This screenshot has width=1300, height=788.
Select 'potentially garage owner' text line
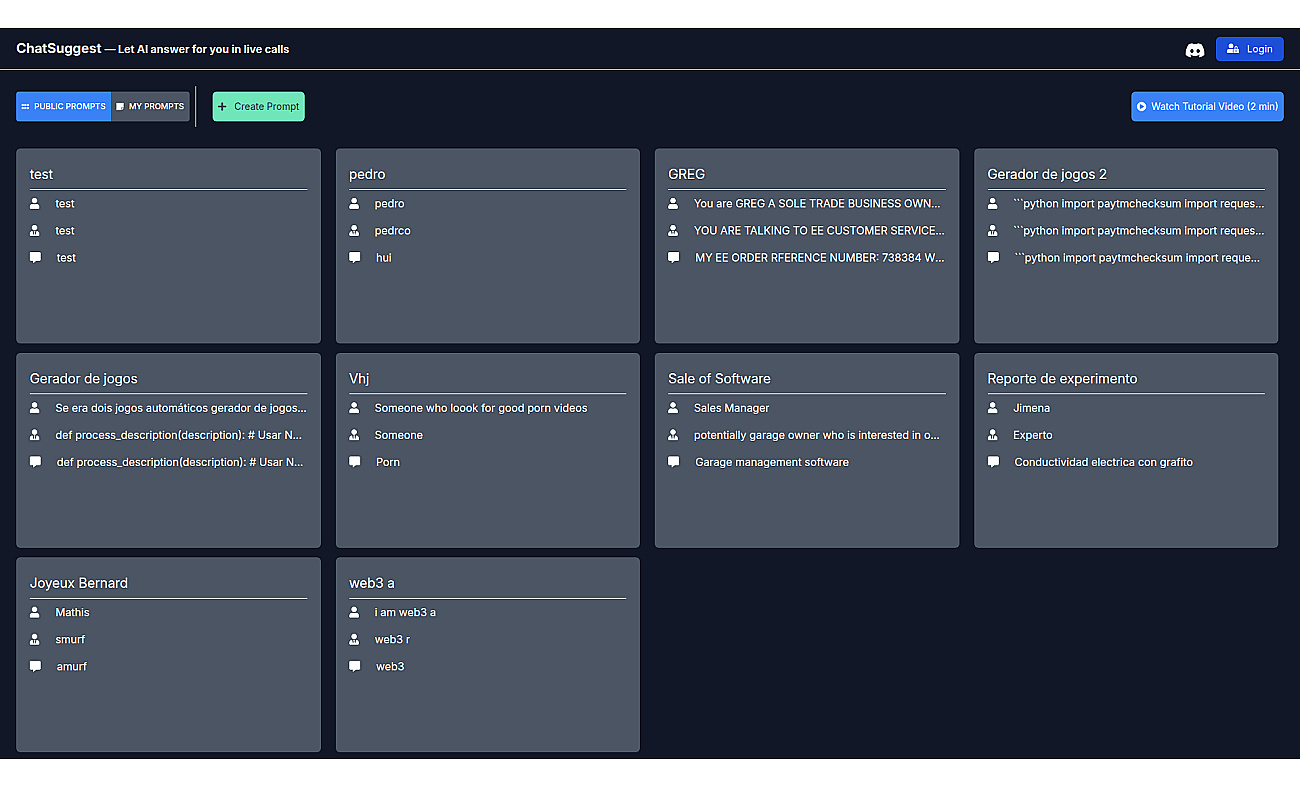click(816, 435)
